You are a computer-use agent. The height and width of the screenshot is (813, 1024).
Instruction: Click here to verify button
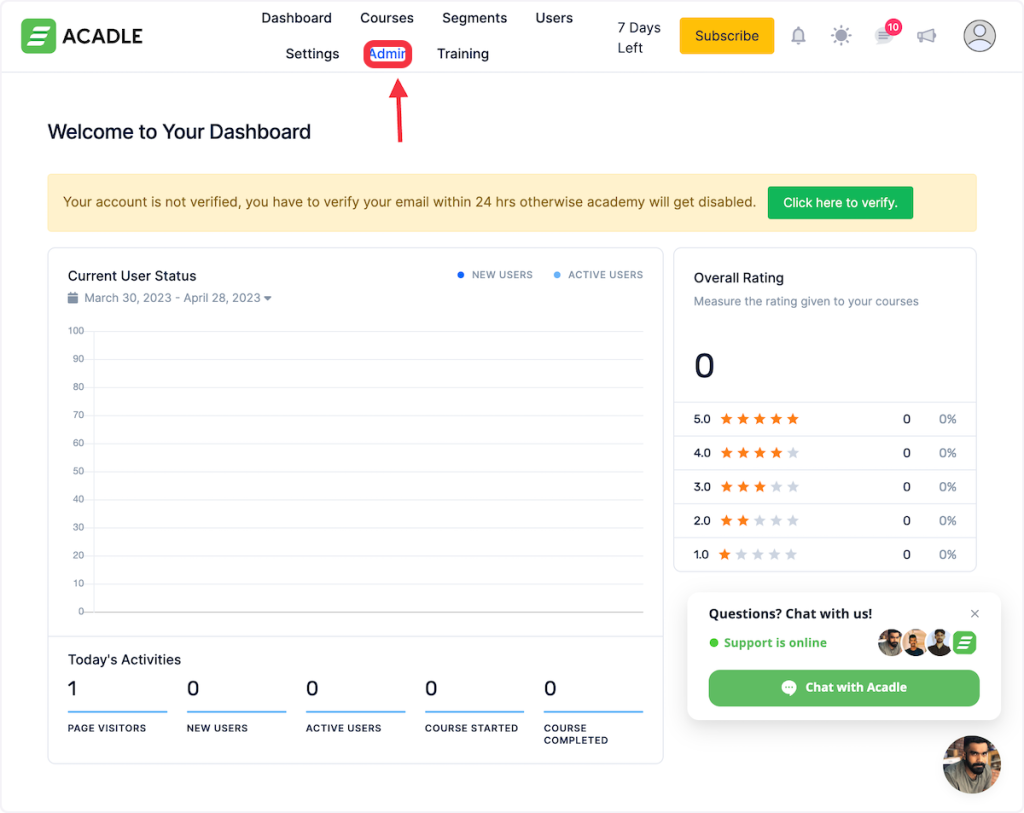[840, 202]
